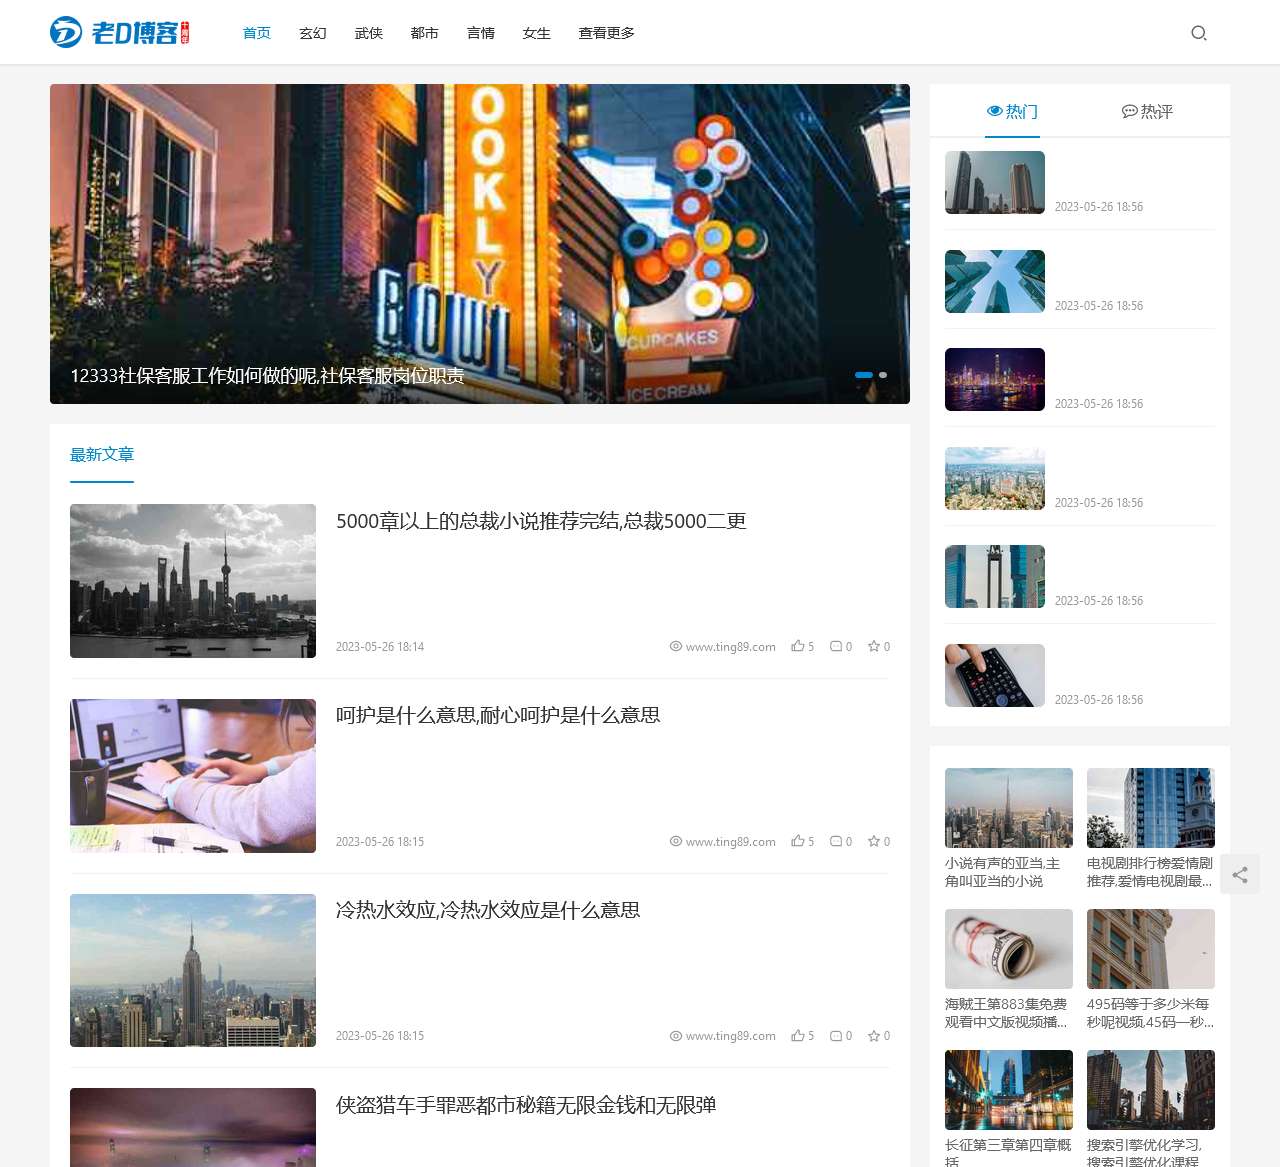1280x1167 pixels.
Task: Open the night harbor skyline hot-list thumbnail
Action: click(x=995, y=379)
